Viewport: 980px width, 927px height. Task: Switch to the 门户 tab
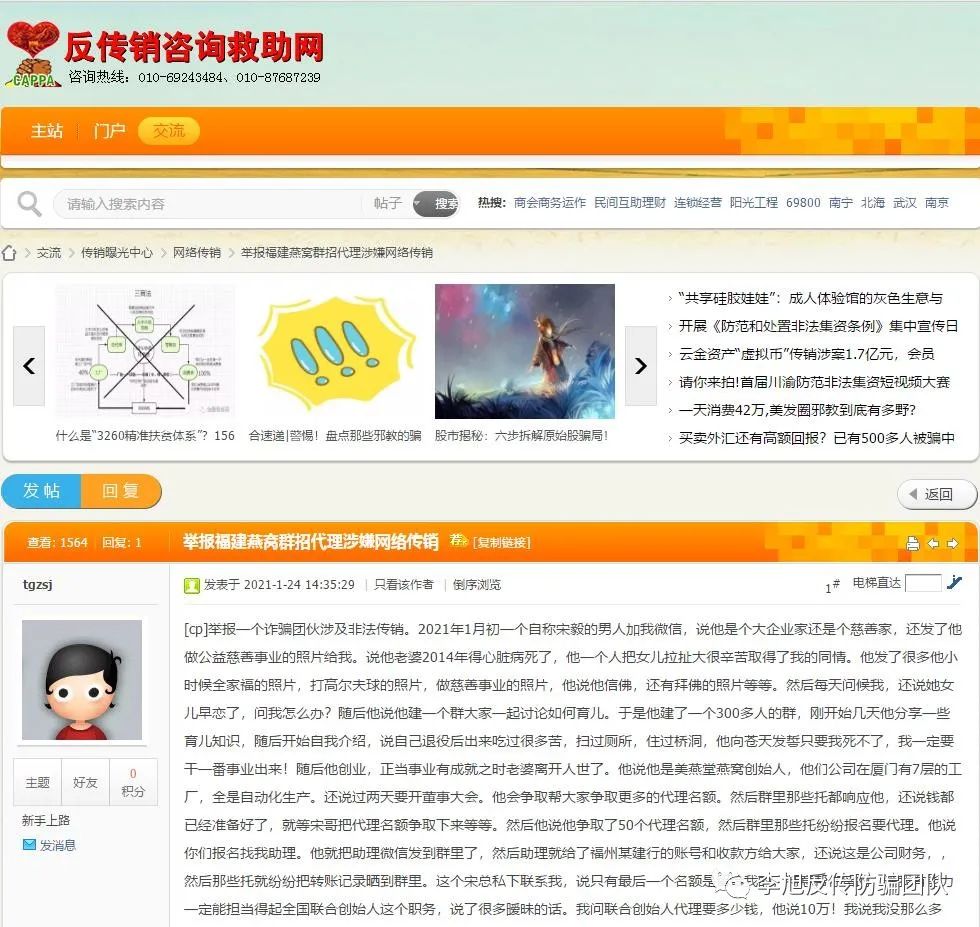pyautogui.click(x=109, y=131)
